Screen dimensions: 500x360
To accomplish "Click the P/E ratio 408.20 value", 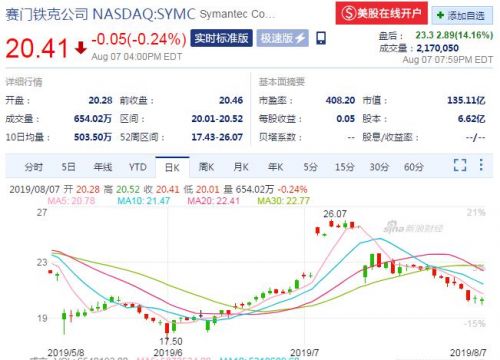I will tap(340, 100).
